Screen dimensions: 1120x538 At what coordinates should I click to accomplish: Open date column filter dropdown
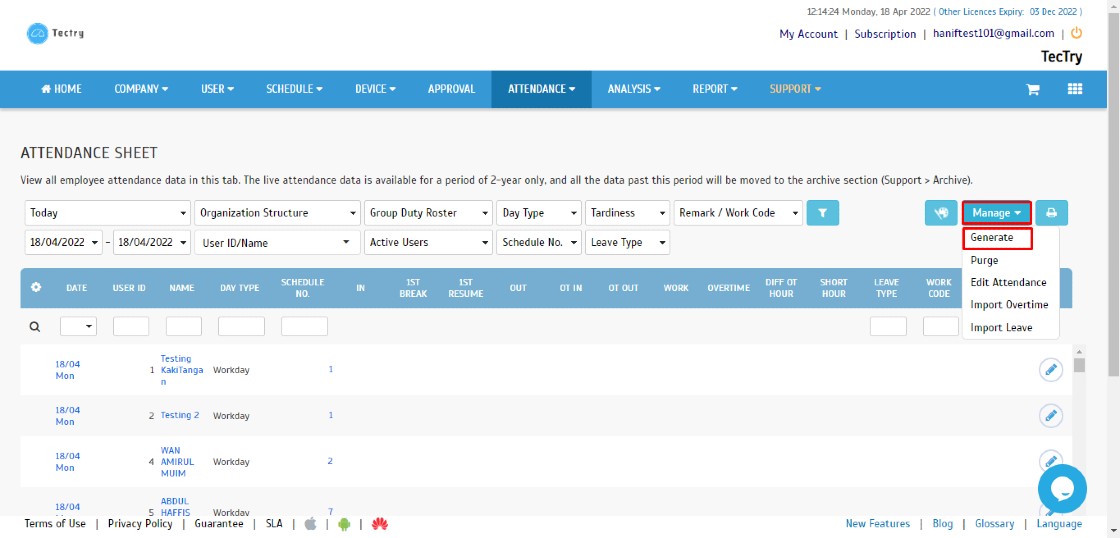click(79, 327)
